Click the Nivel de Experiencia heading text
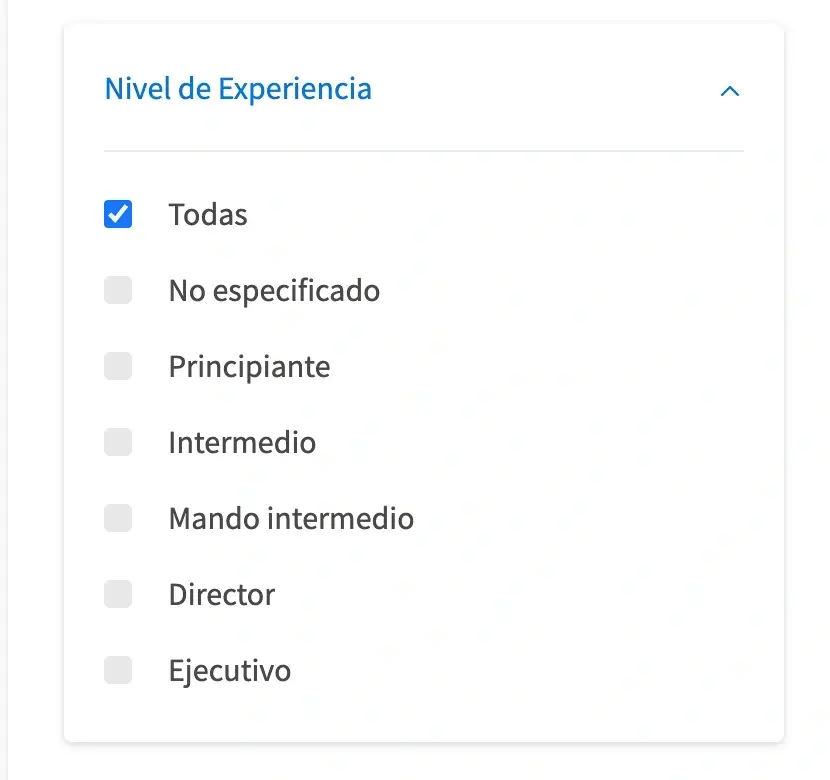 (x=238, y=89)
